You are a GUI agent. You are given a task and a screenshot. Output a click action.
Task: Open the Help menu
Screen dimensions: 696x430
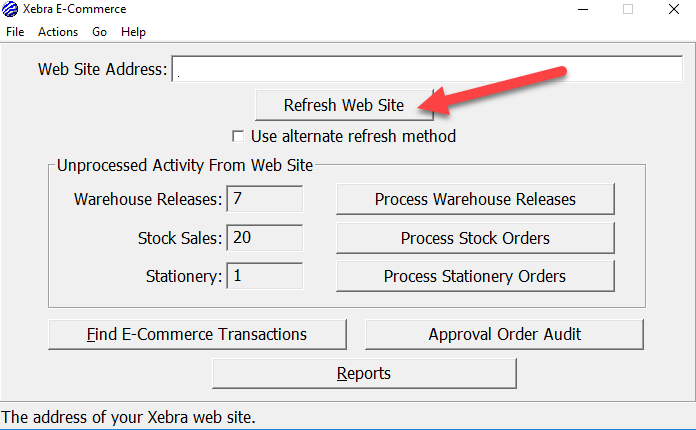click(x=133, y=32)
